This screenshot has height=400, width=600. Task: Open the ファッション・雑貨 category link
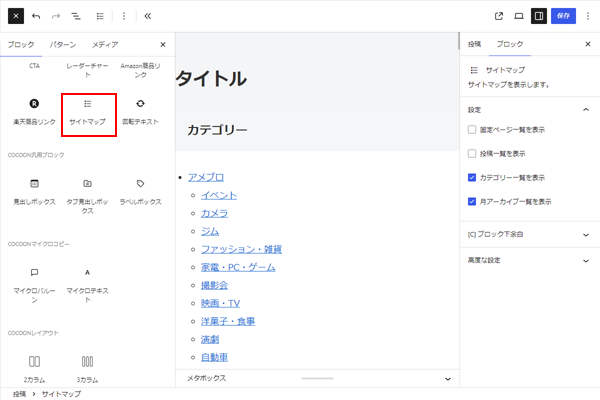click(x=241, y=249)
